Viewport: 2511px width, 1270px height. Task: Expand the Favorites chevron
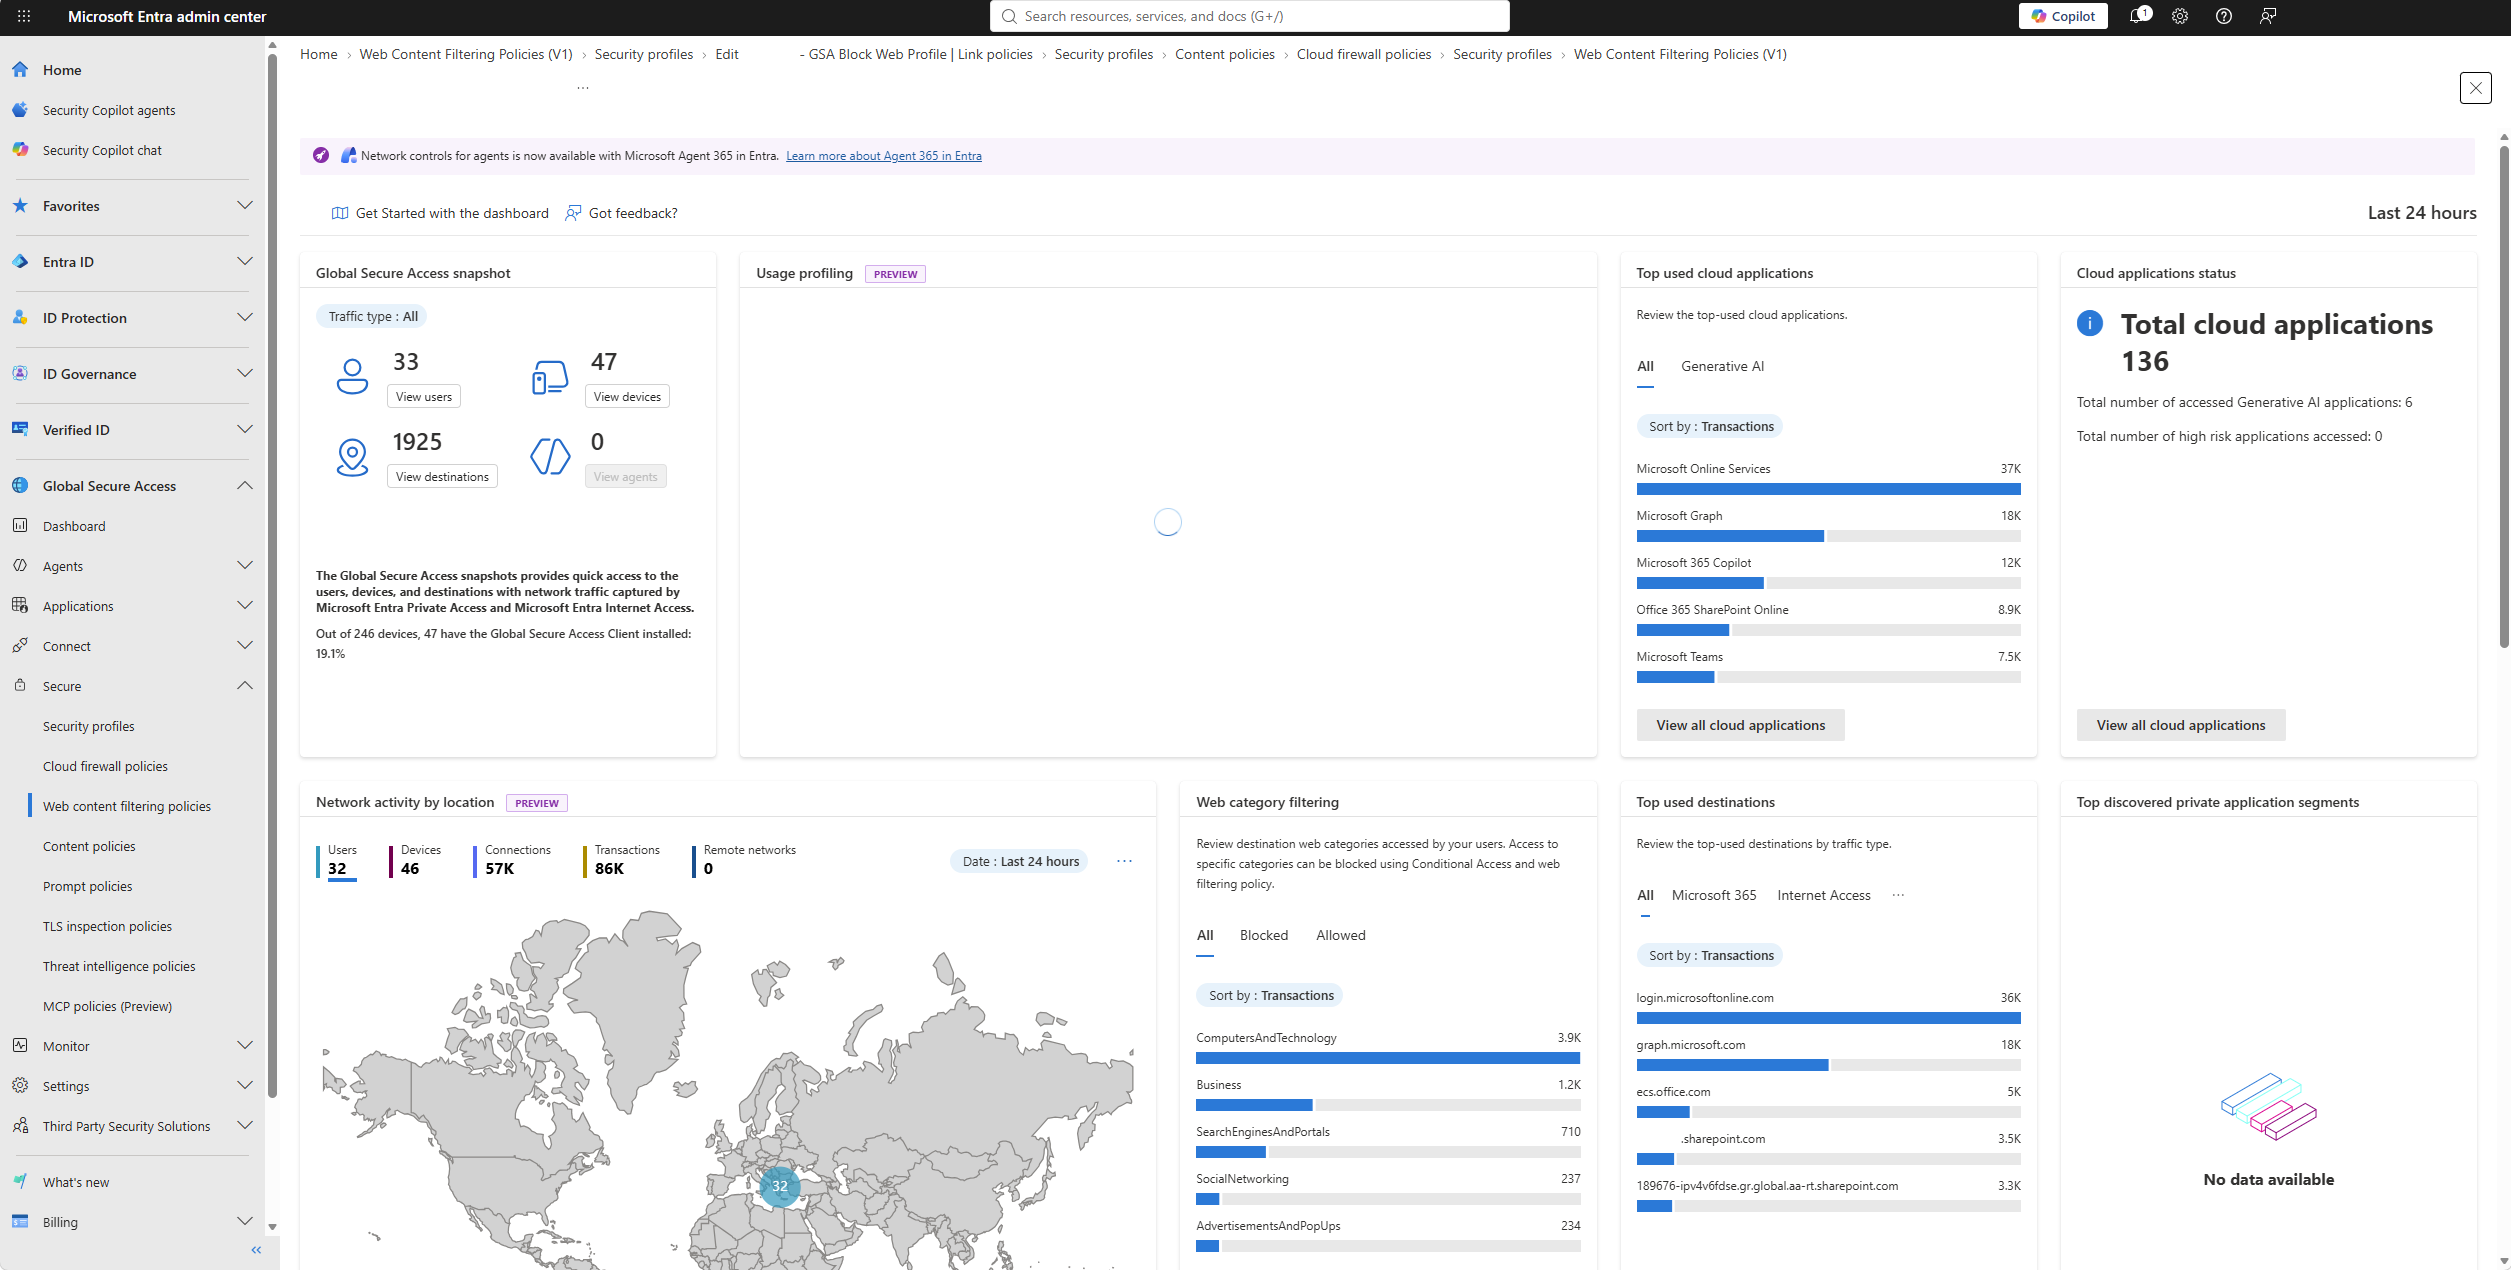point(244,206)
